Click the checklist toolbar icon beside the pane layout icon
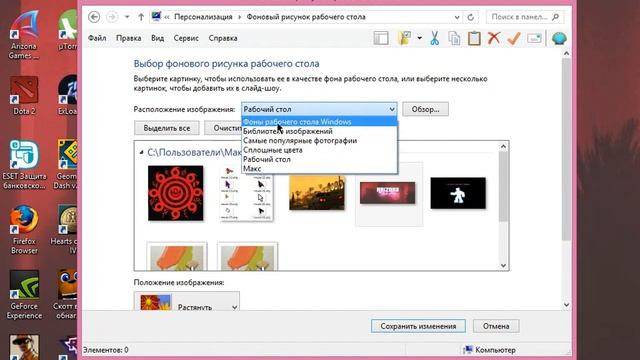This screenshot has width=640, height=360. (404, 38)
